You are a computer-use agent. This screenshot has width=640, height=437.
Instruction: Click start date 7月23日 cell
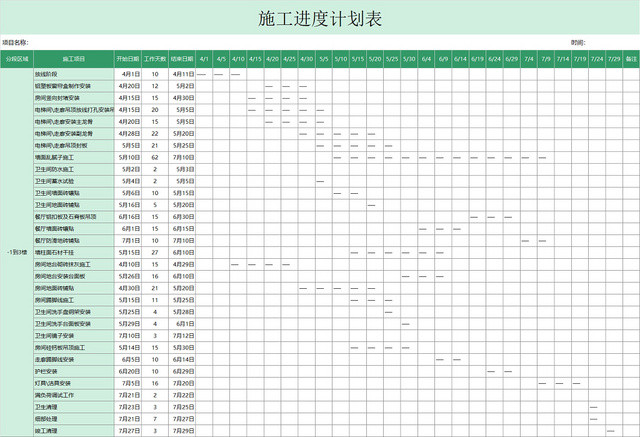[128, 407]
